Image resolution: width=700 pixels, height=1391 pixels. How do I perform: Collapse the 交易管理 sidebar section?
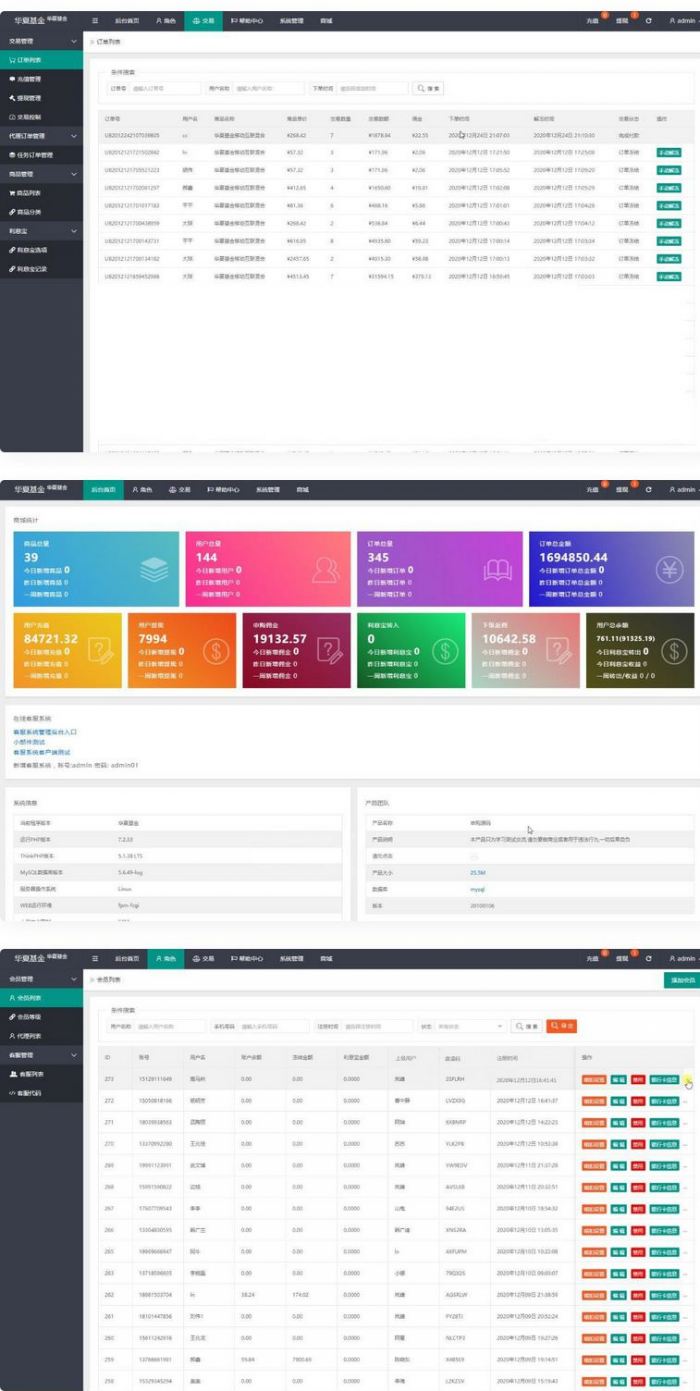point(75,40)
